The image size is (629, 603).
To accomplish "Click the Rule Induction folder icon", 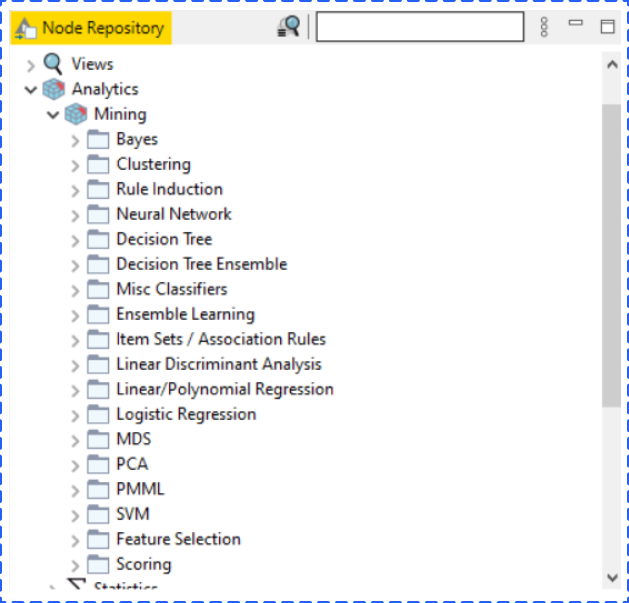I will (98, 189).
